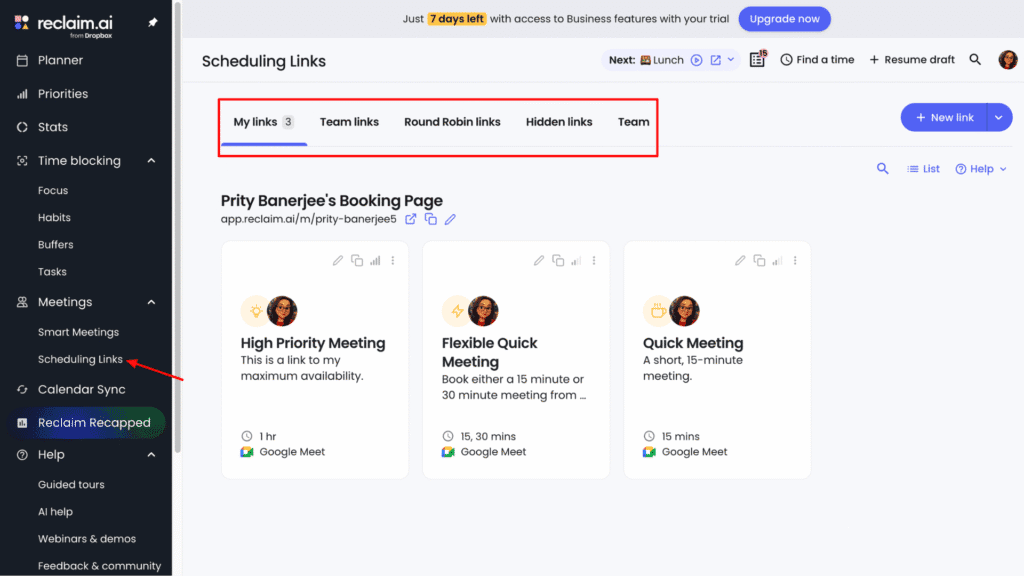Open the tasks notification panel with badge 15
This screenshot has height=576, width=1024.
point(757,59)
